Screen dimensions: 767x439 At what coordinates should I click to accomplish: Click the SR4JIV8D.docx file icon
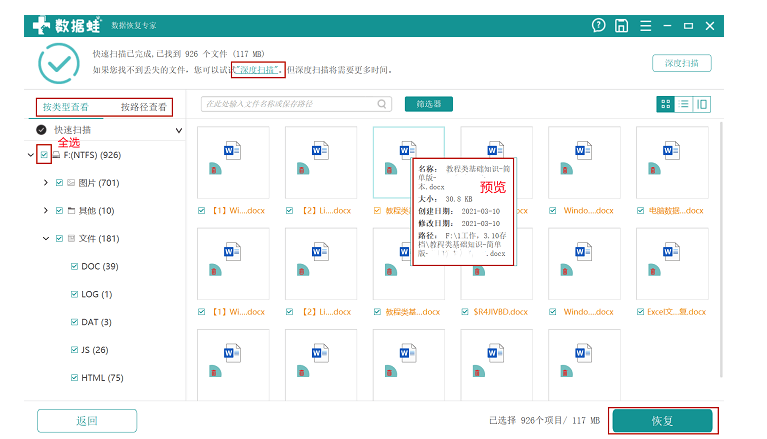click(x=494, y=263)
